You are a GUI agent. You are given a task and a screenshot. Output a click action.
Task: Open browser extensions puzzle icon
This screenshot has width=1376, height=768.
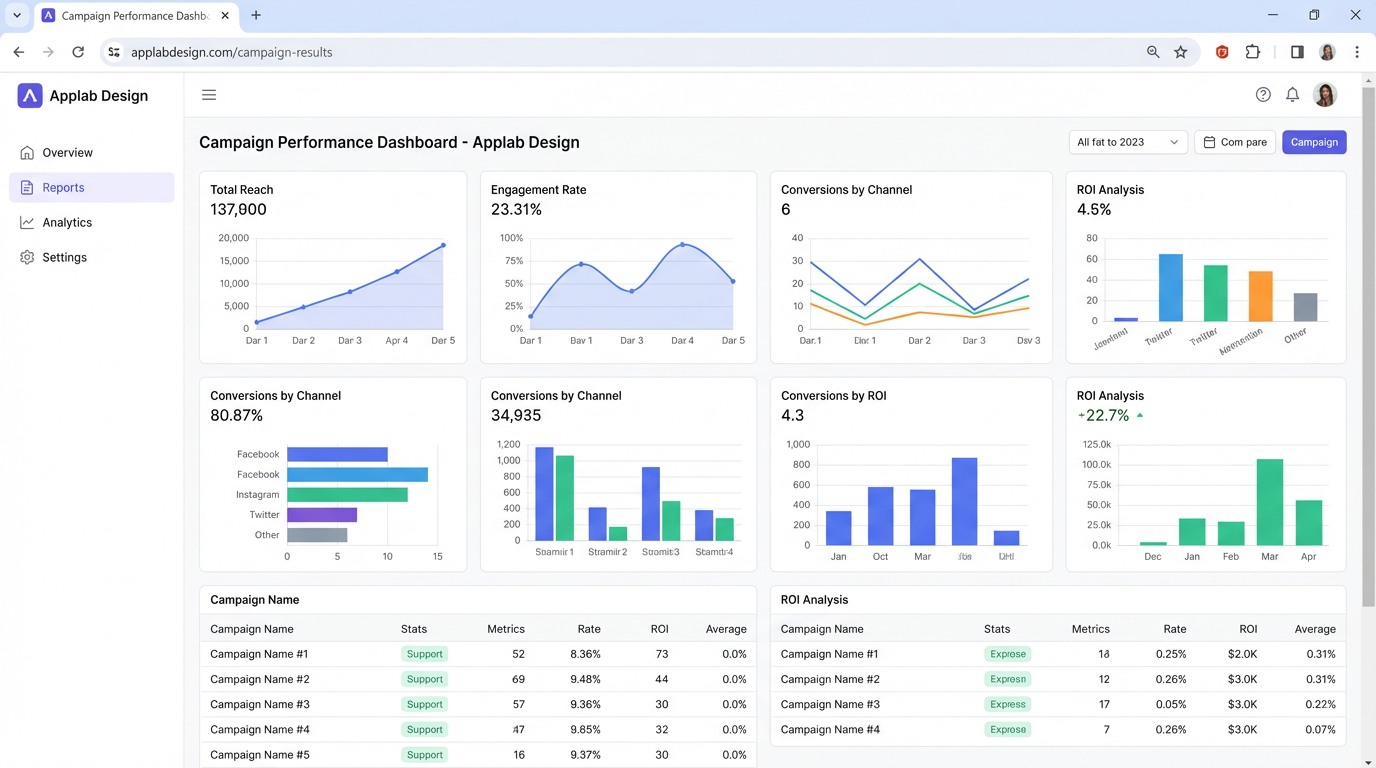coord(1253,52)
